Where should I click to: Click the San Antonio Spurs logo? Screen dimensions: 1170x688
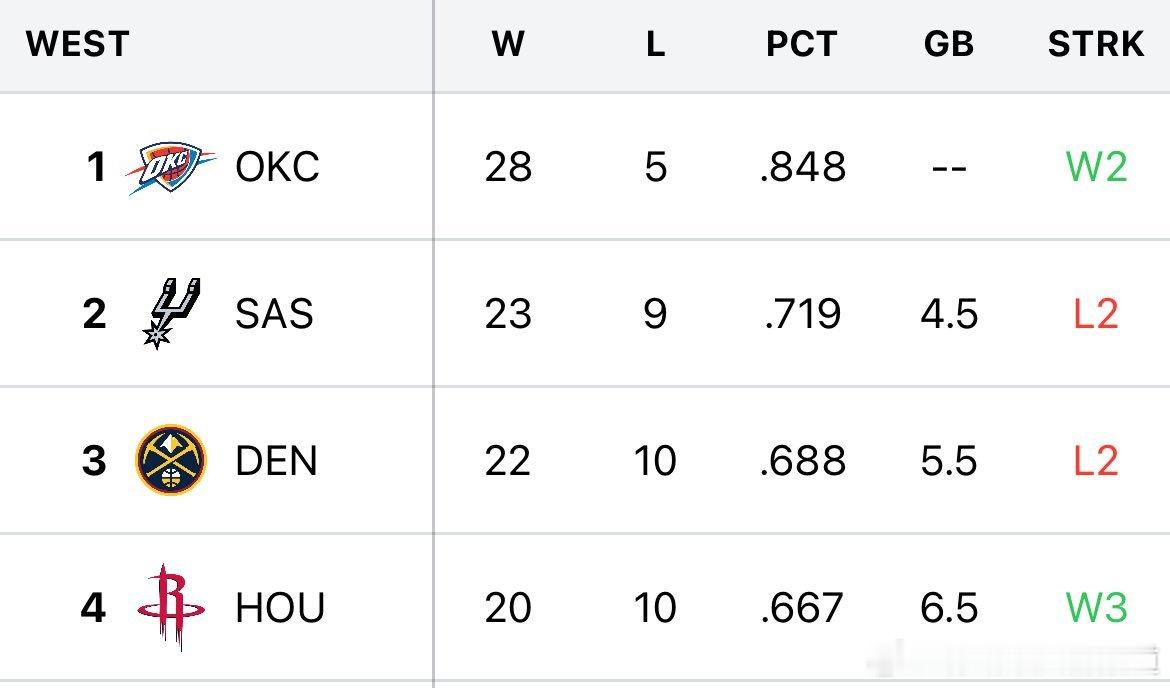point(172,313)
